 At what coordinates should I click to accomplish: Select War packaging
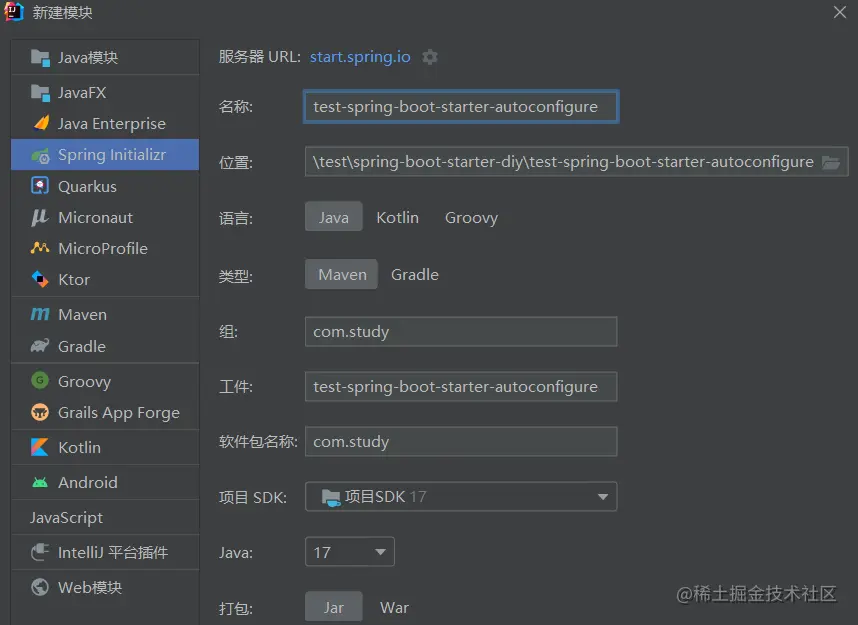pos(394,607)
